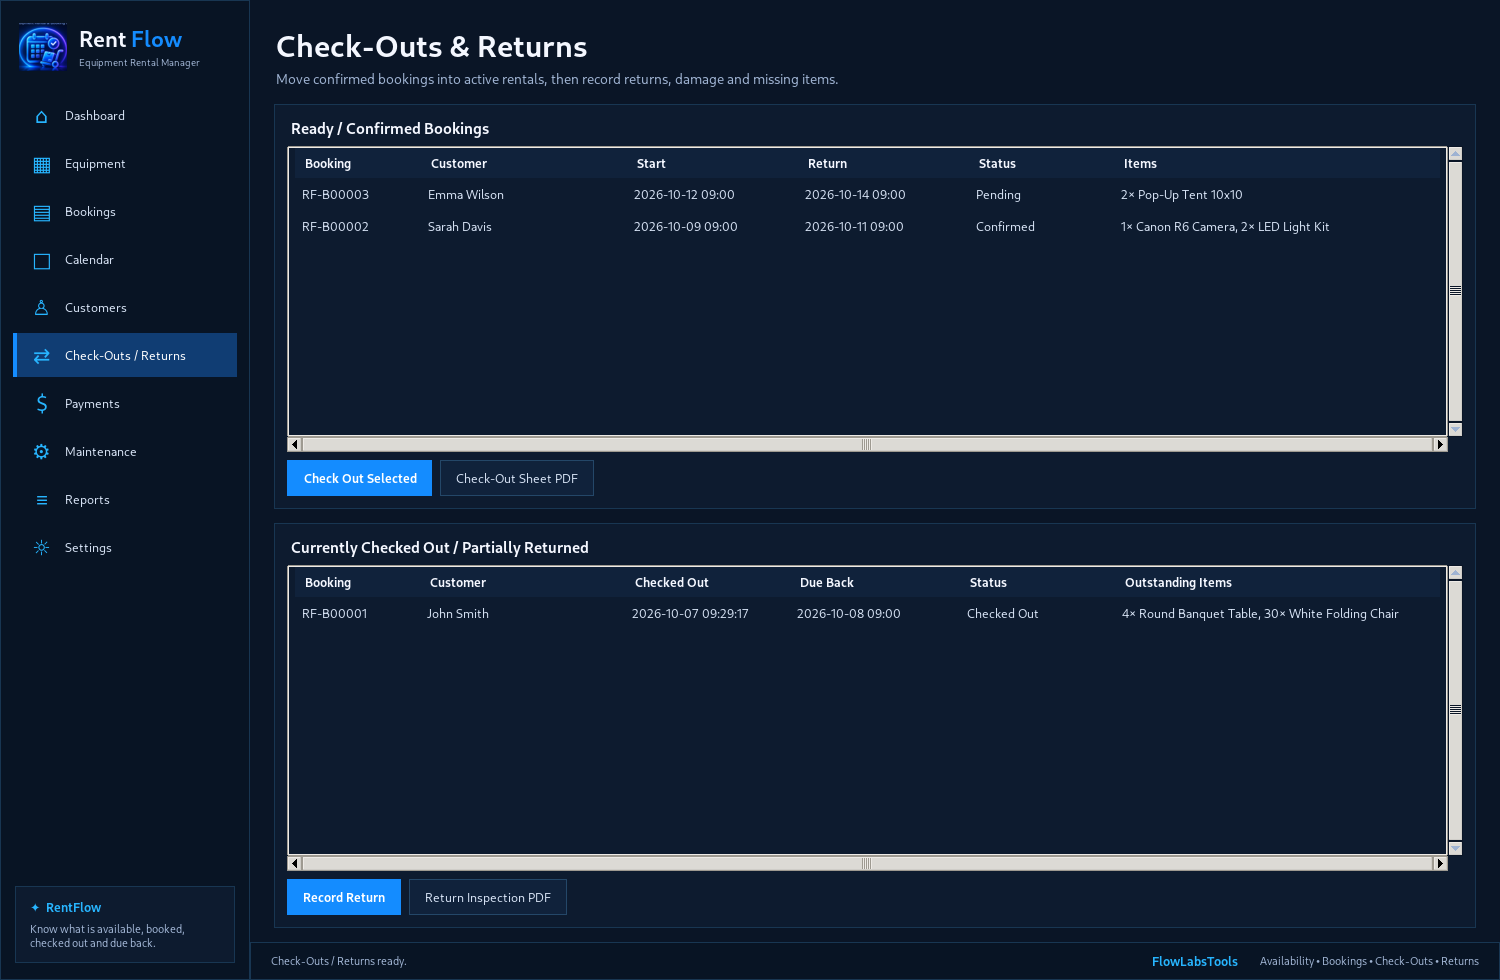Click the Confirmed status cell

tap(1005, 227)
